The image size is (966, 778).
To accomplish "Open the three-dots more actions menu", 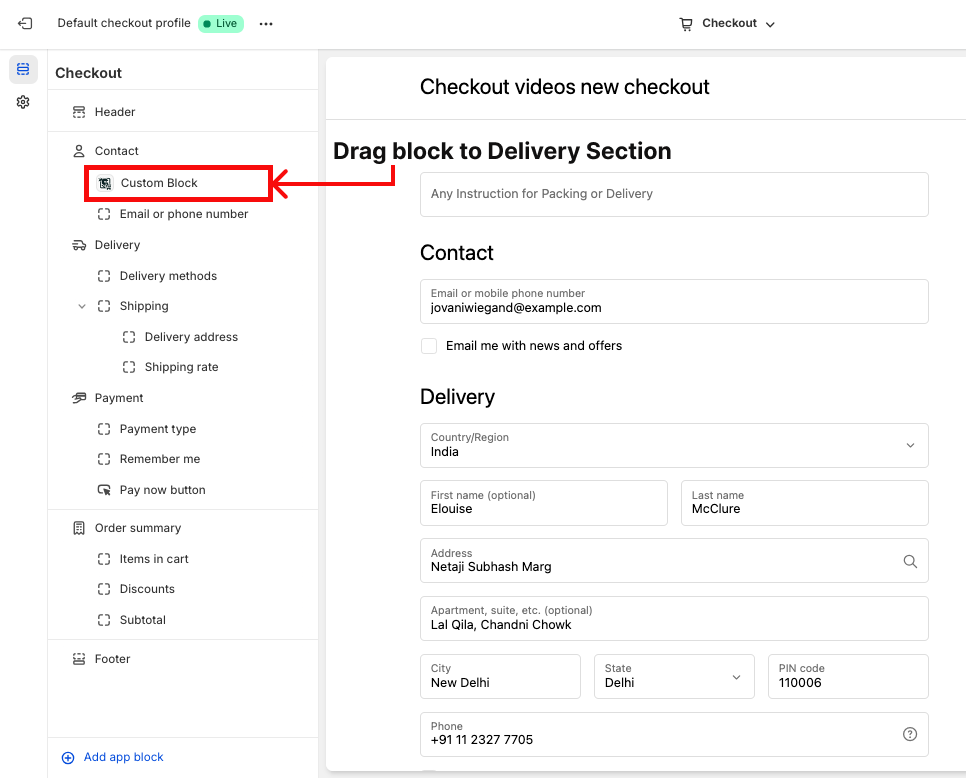I will pos(266,24).
